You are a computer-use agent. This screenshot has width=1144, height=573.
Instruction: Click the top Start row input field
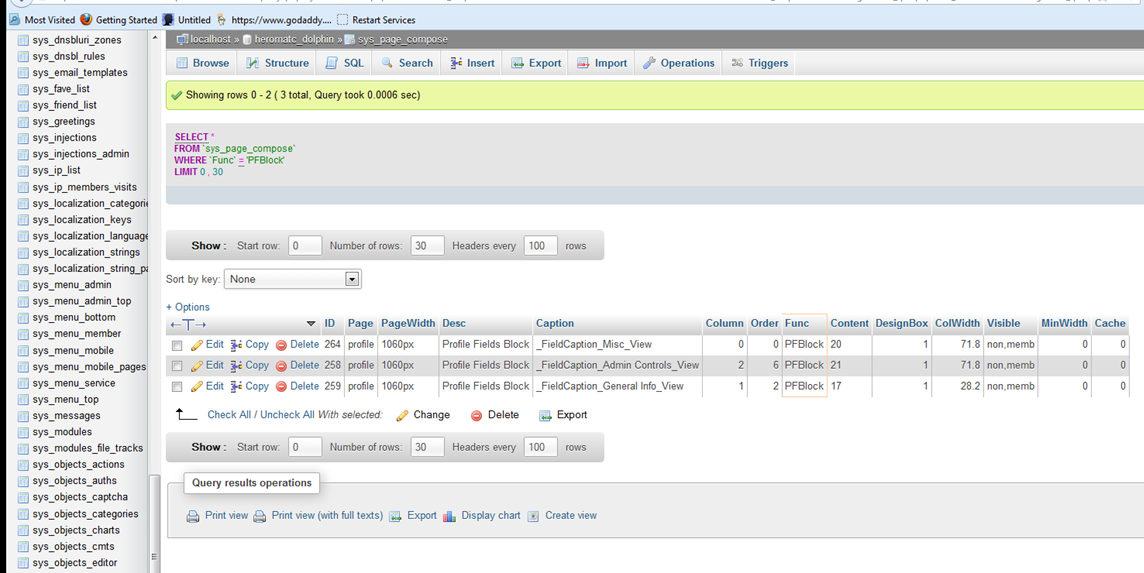click(x=305, y=246)
